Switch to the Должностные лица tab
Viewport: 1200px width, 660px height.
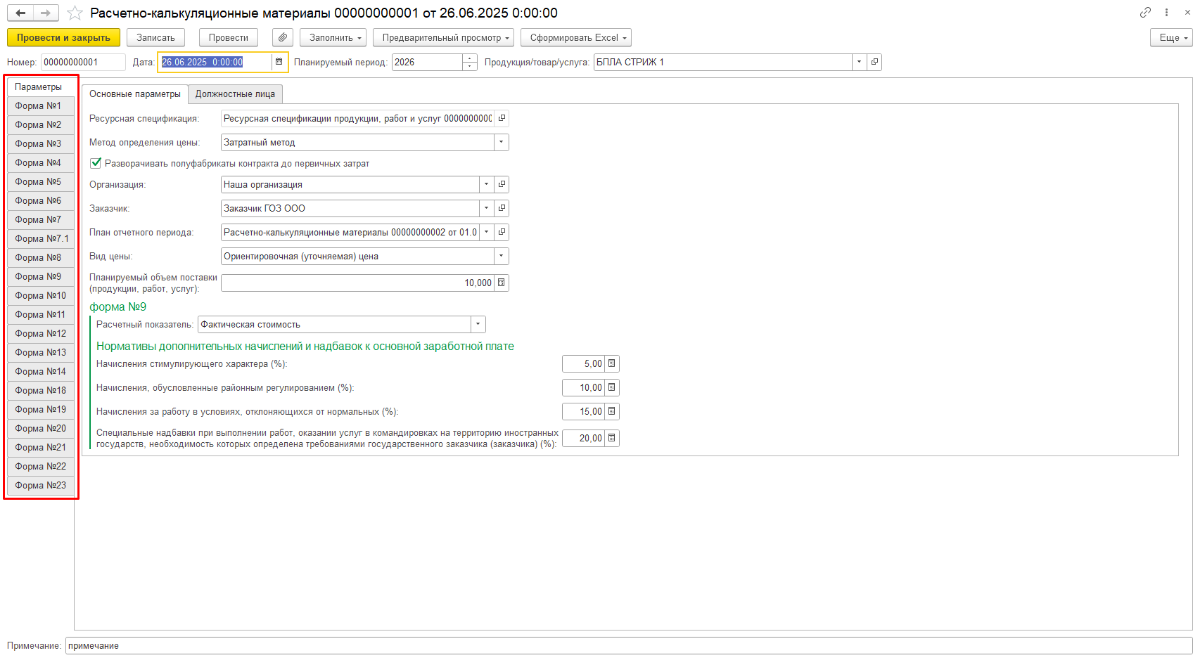click(235, 94)
